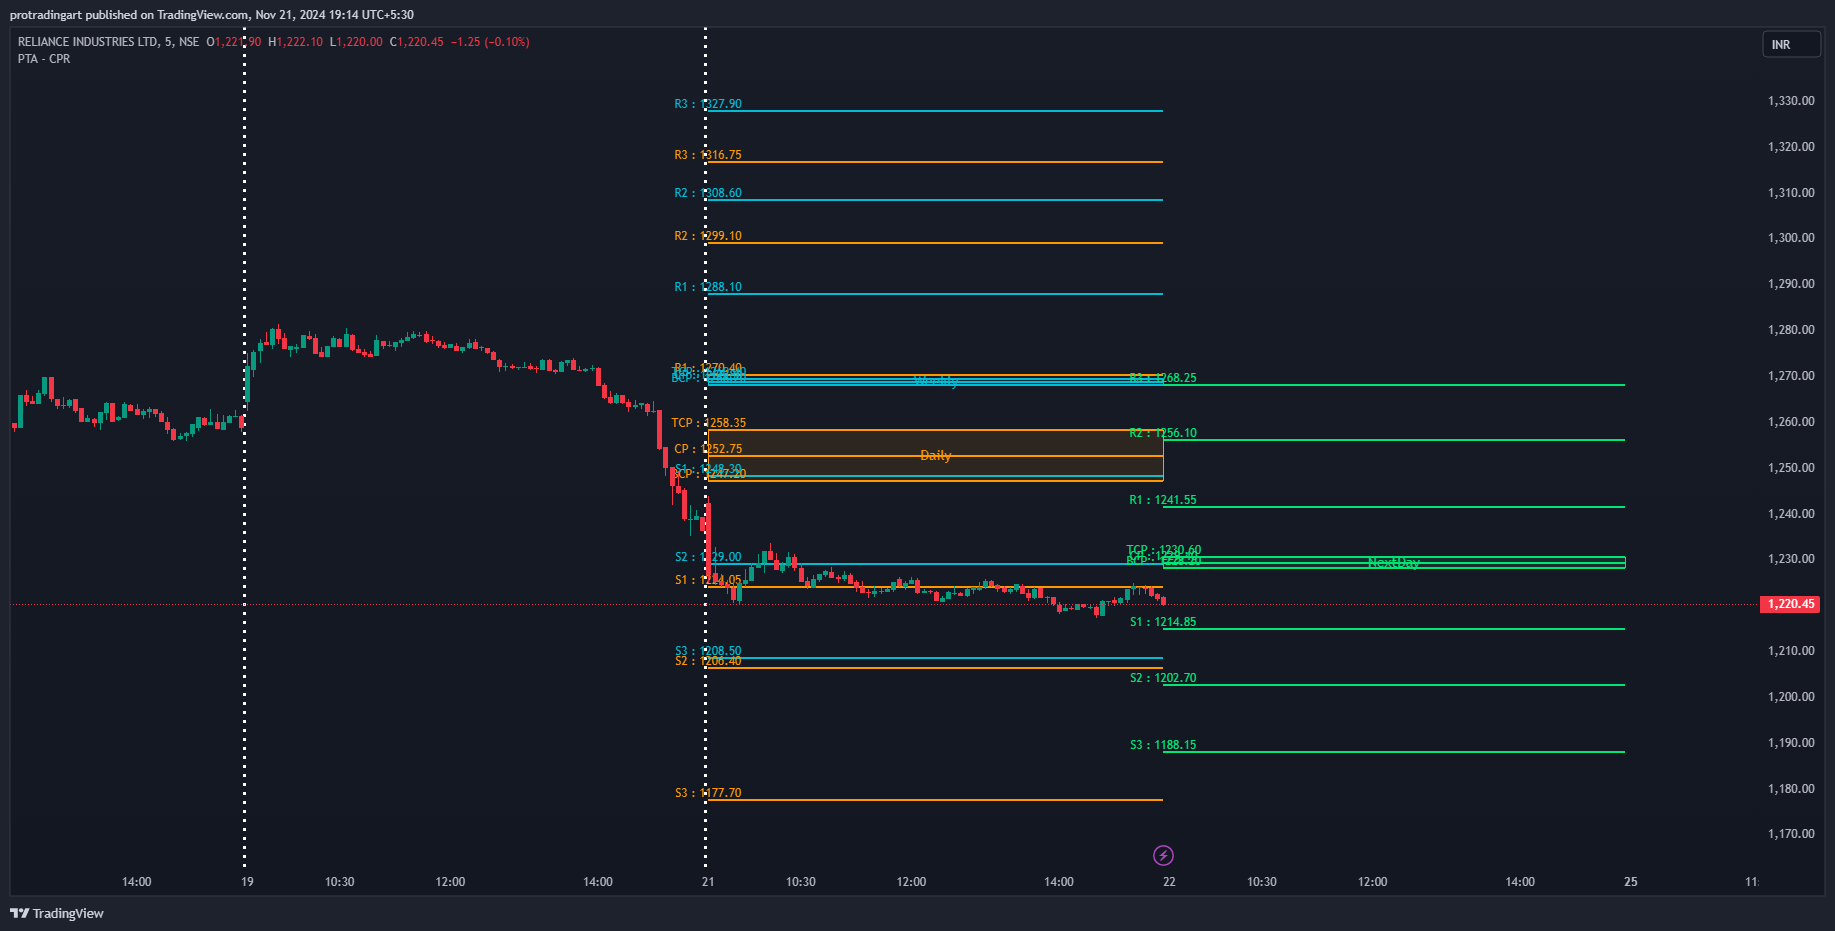
Task: Click the green R1 : 1241.55 label
Action: tap(1163, 500)
